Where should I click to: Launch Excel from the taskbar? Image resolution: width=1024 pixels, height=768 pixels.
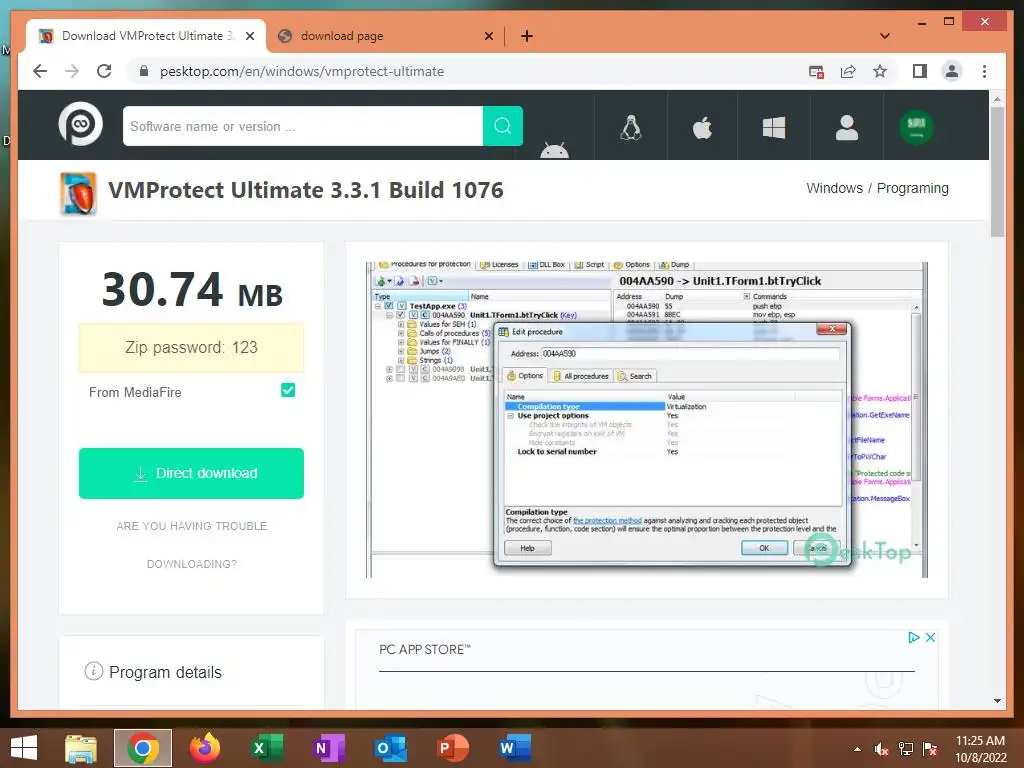coord(266,748)
